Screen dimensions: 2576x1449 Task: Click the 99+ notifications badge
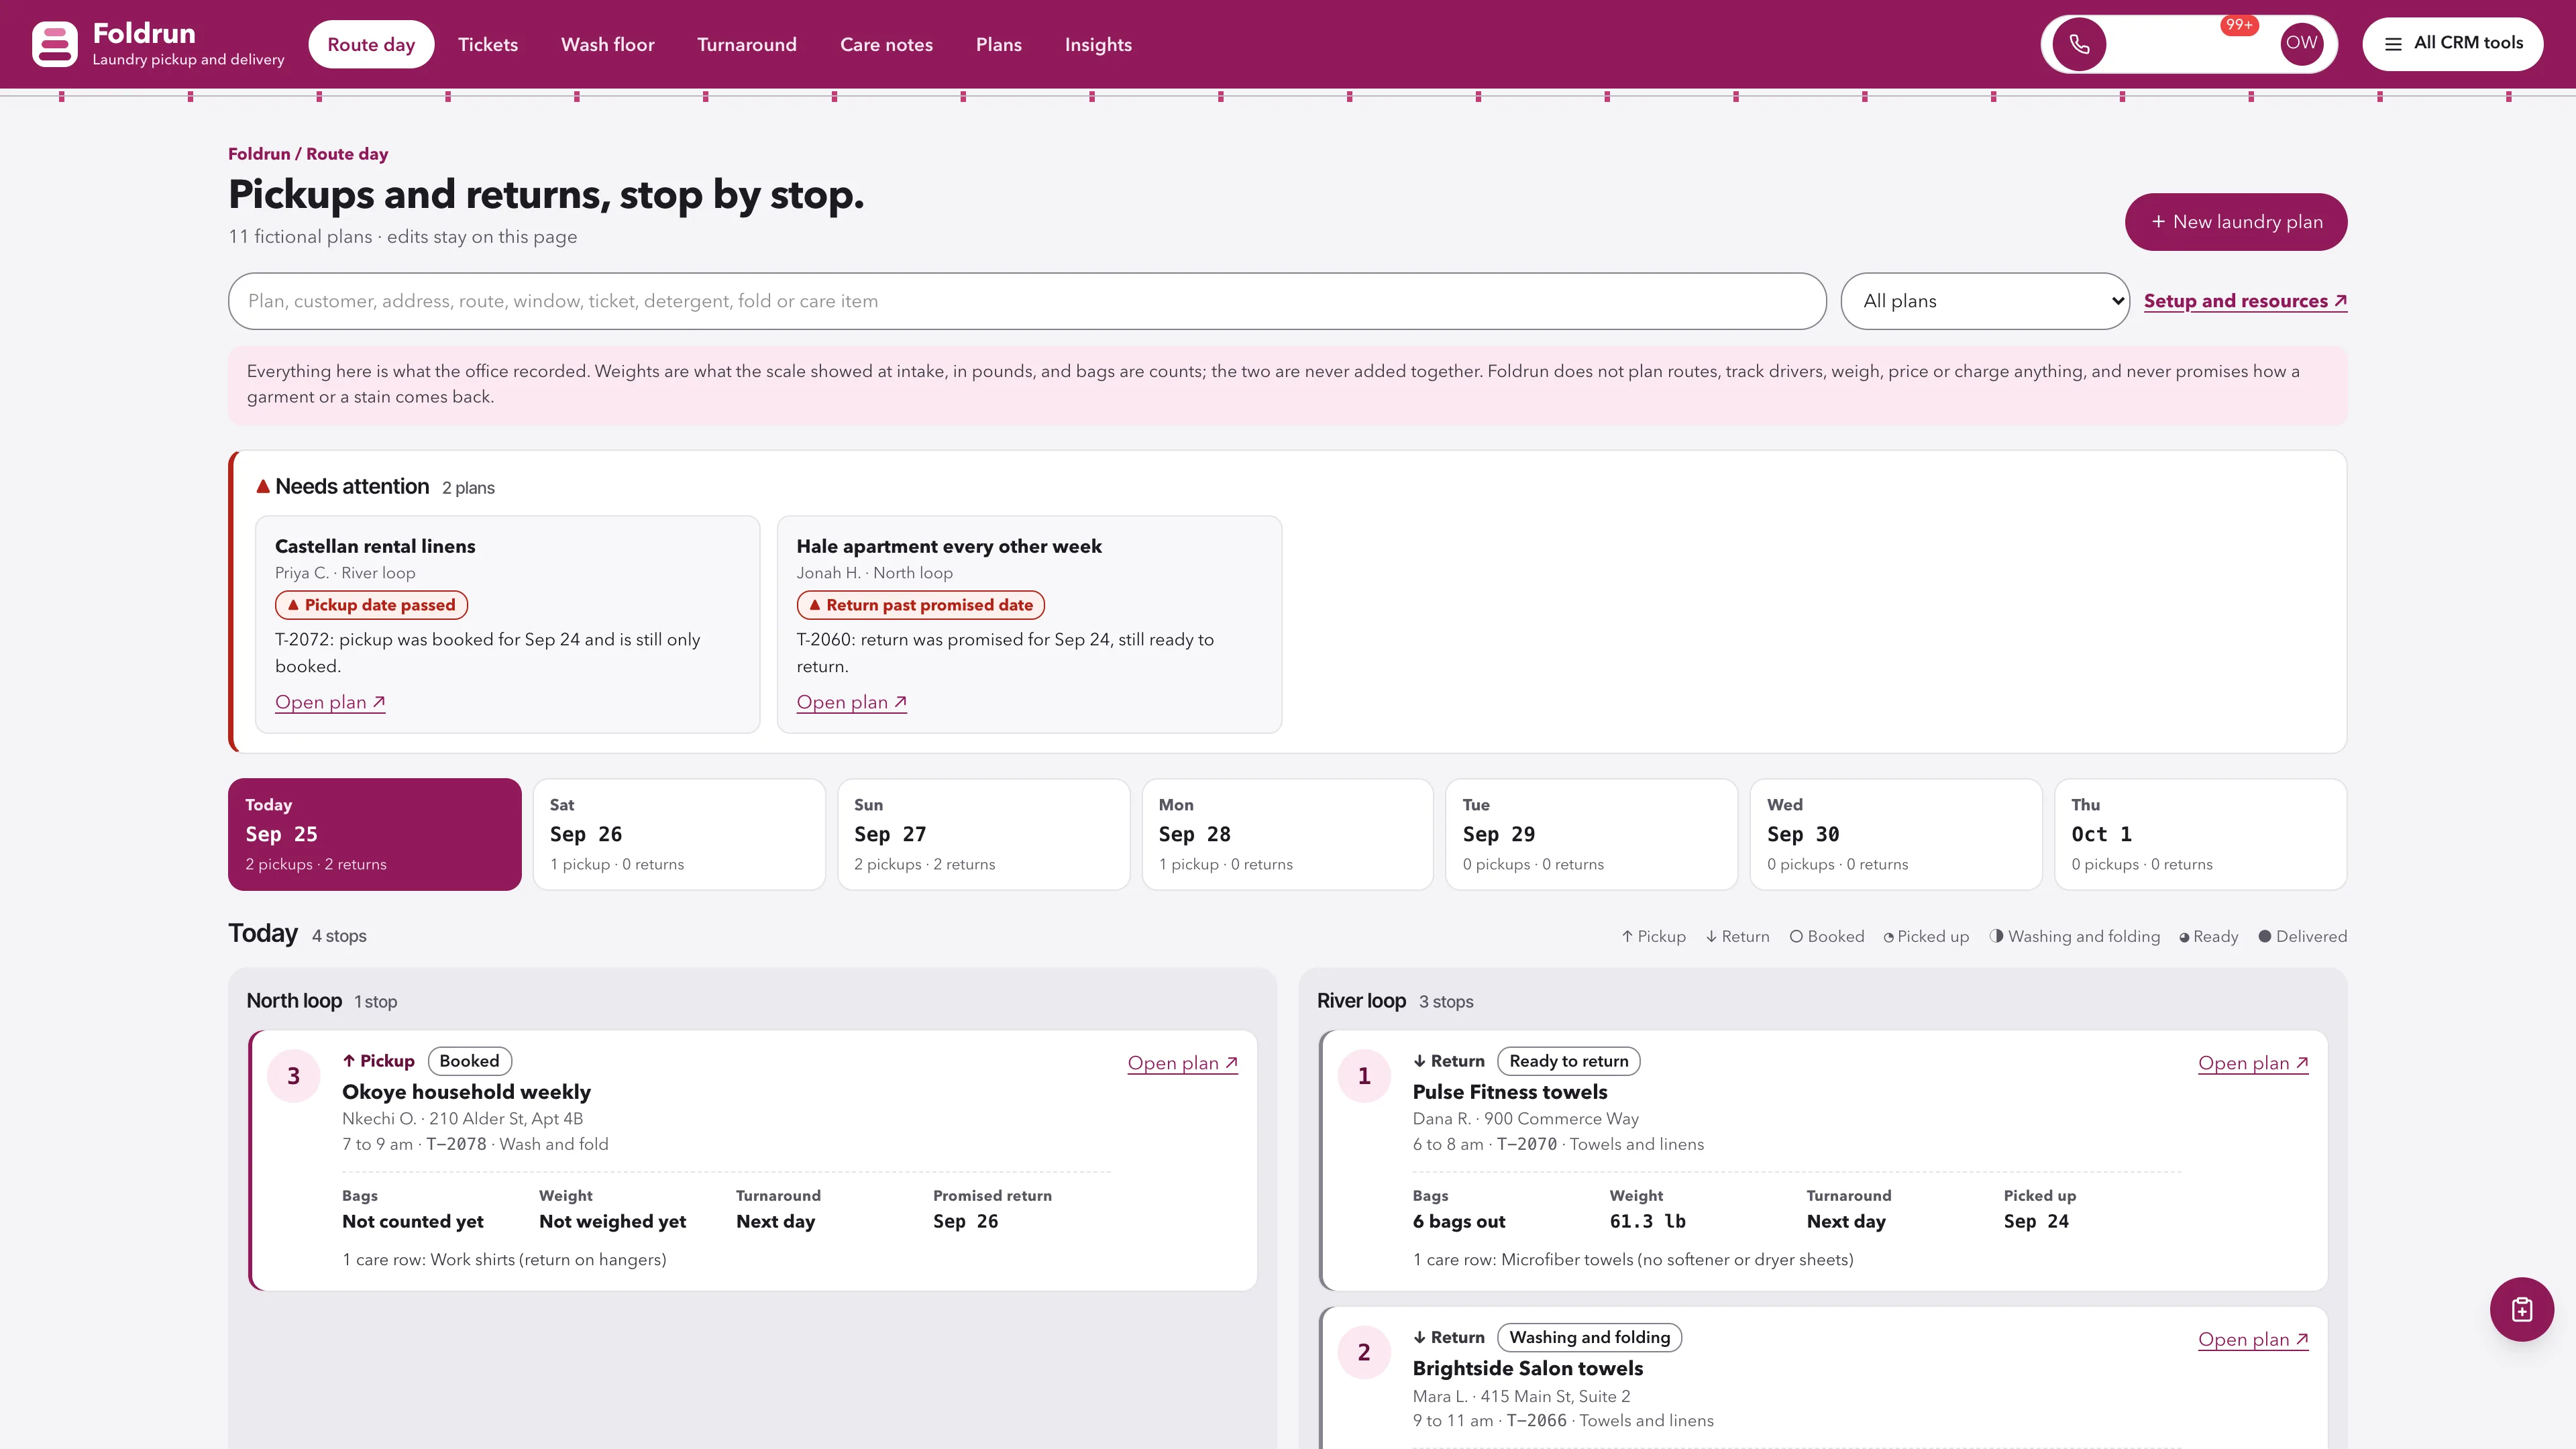click(2239, 25)
